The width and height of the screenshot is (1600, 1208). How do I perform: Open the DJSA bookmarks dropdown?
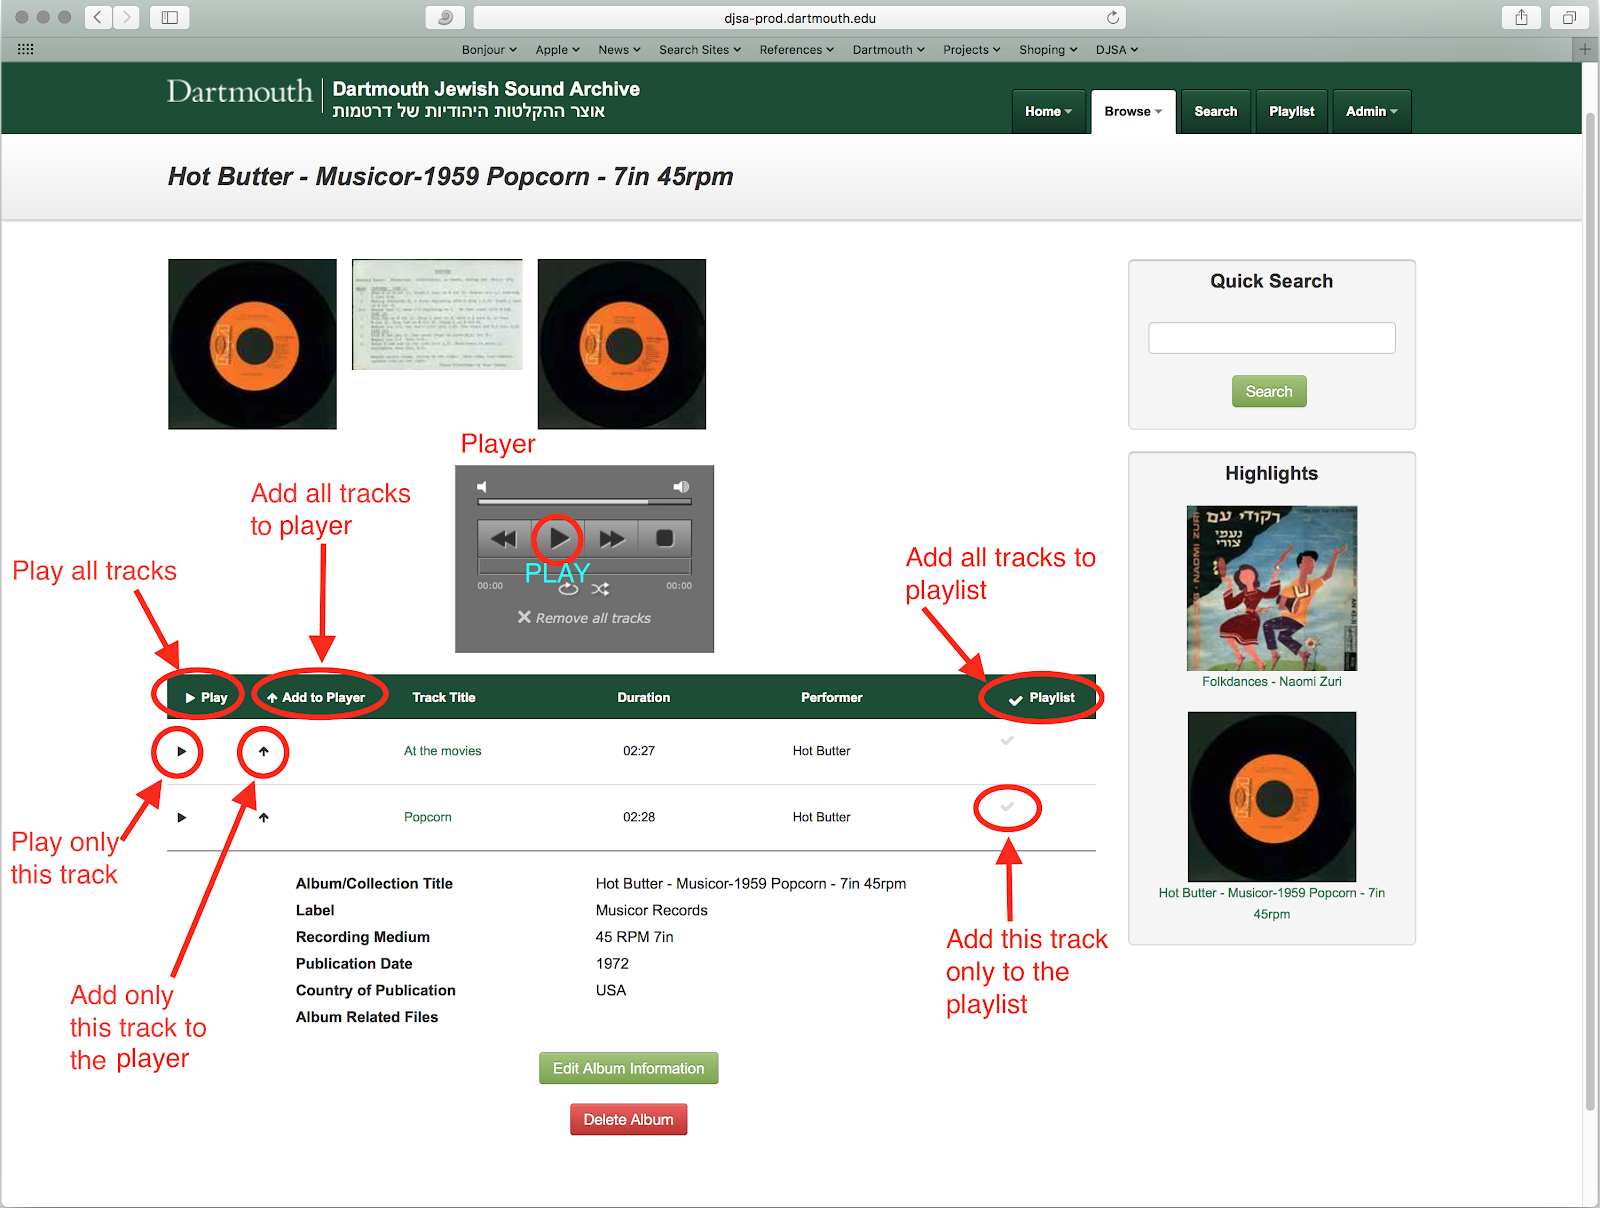[x=1116, y=49]
